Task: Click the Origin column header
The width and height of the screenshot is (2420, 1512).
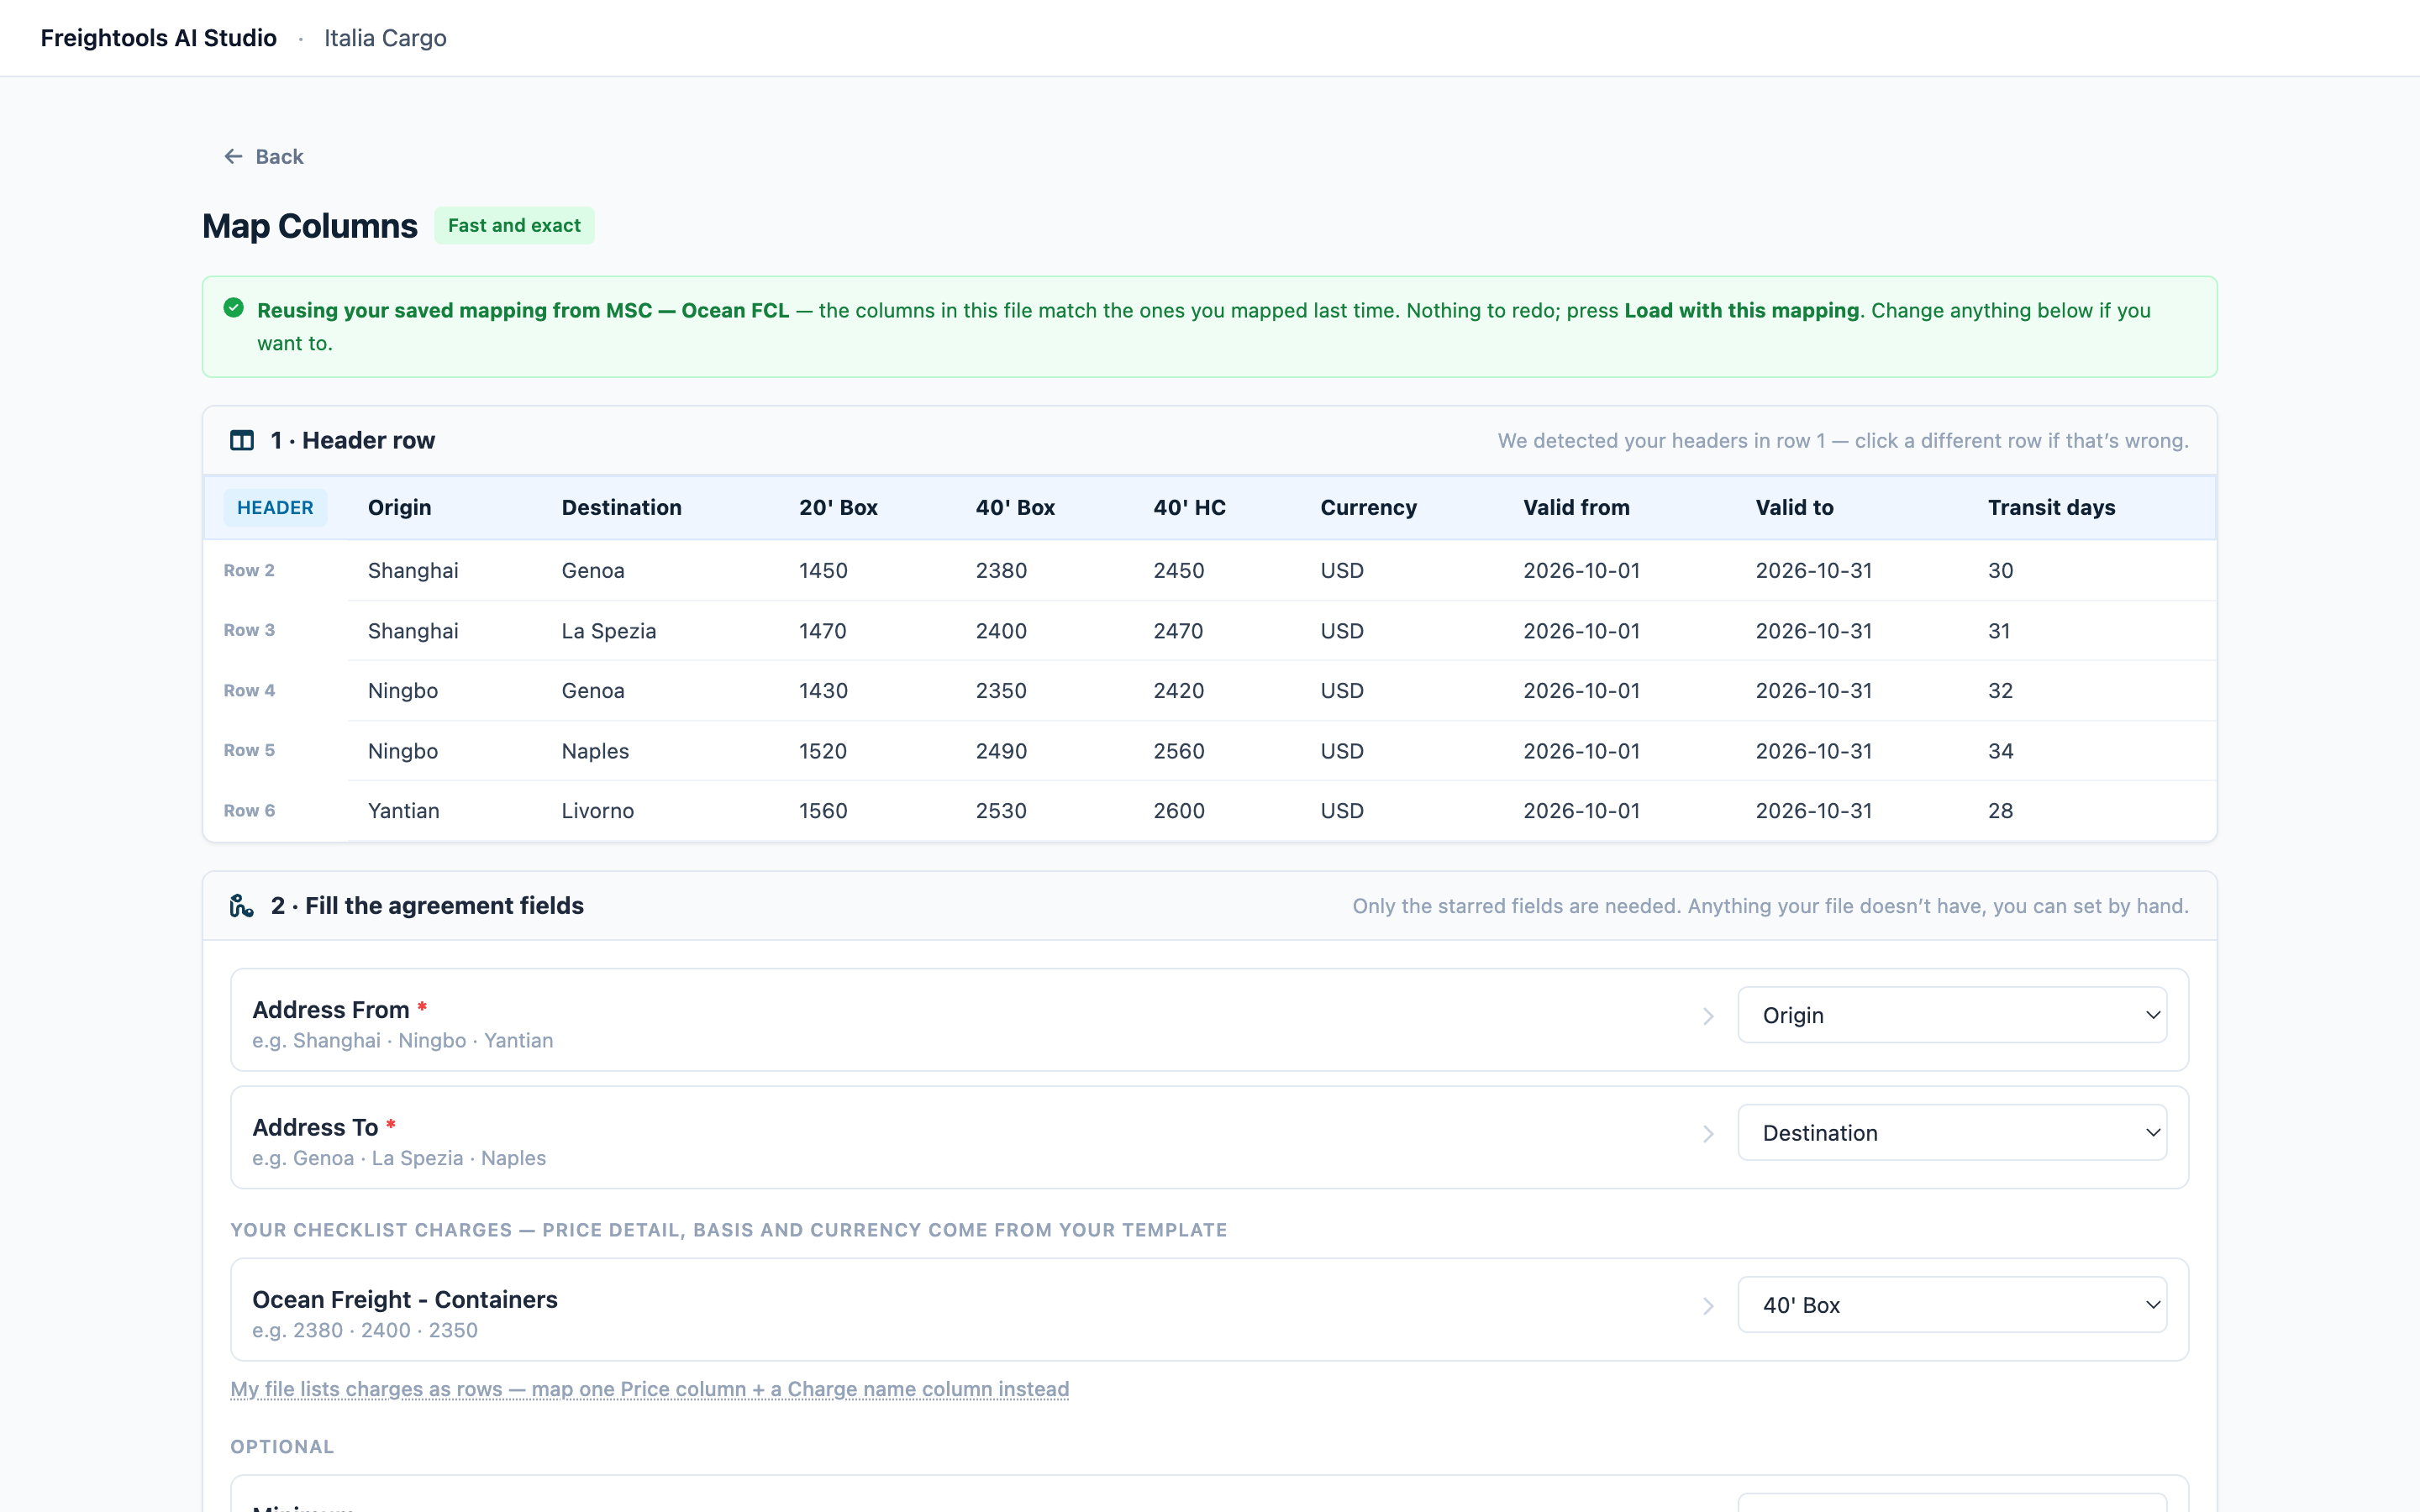Action: (400, 508)
